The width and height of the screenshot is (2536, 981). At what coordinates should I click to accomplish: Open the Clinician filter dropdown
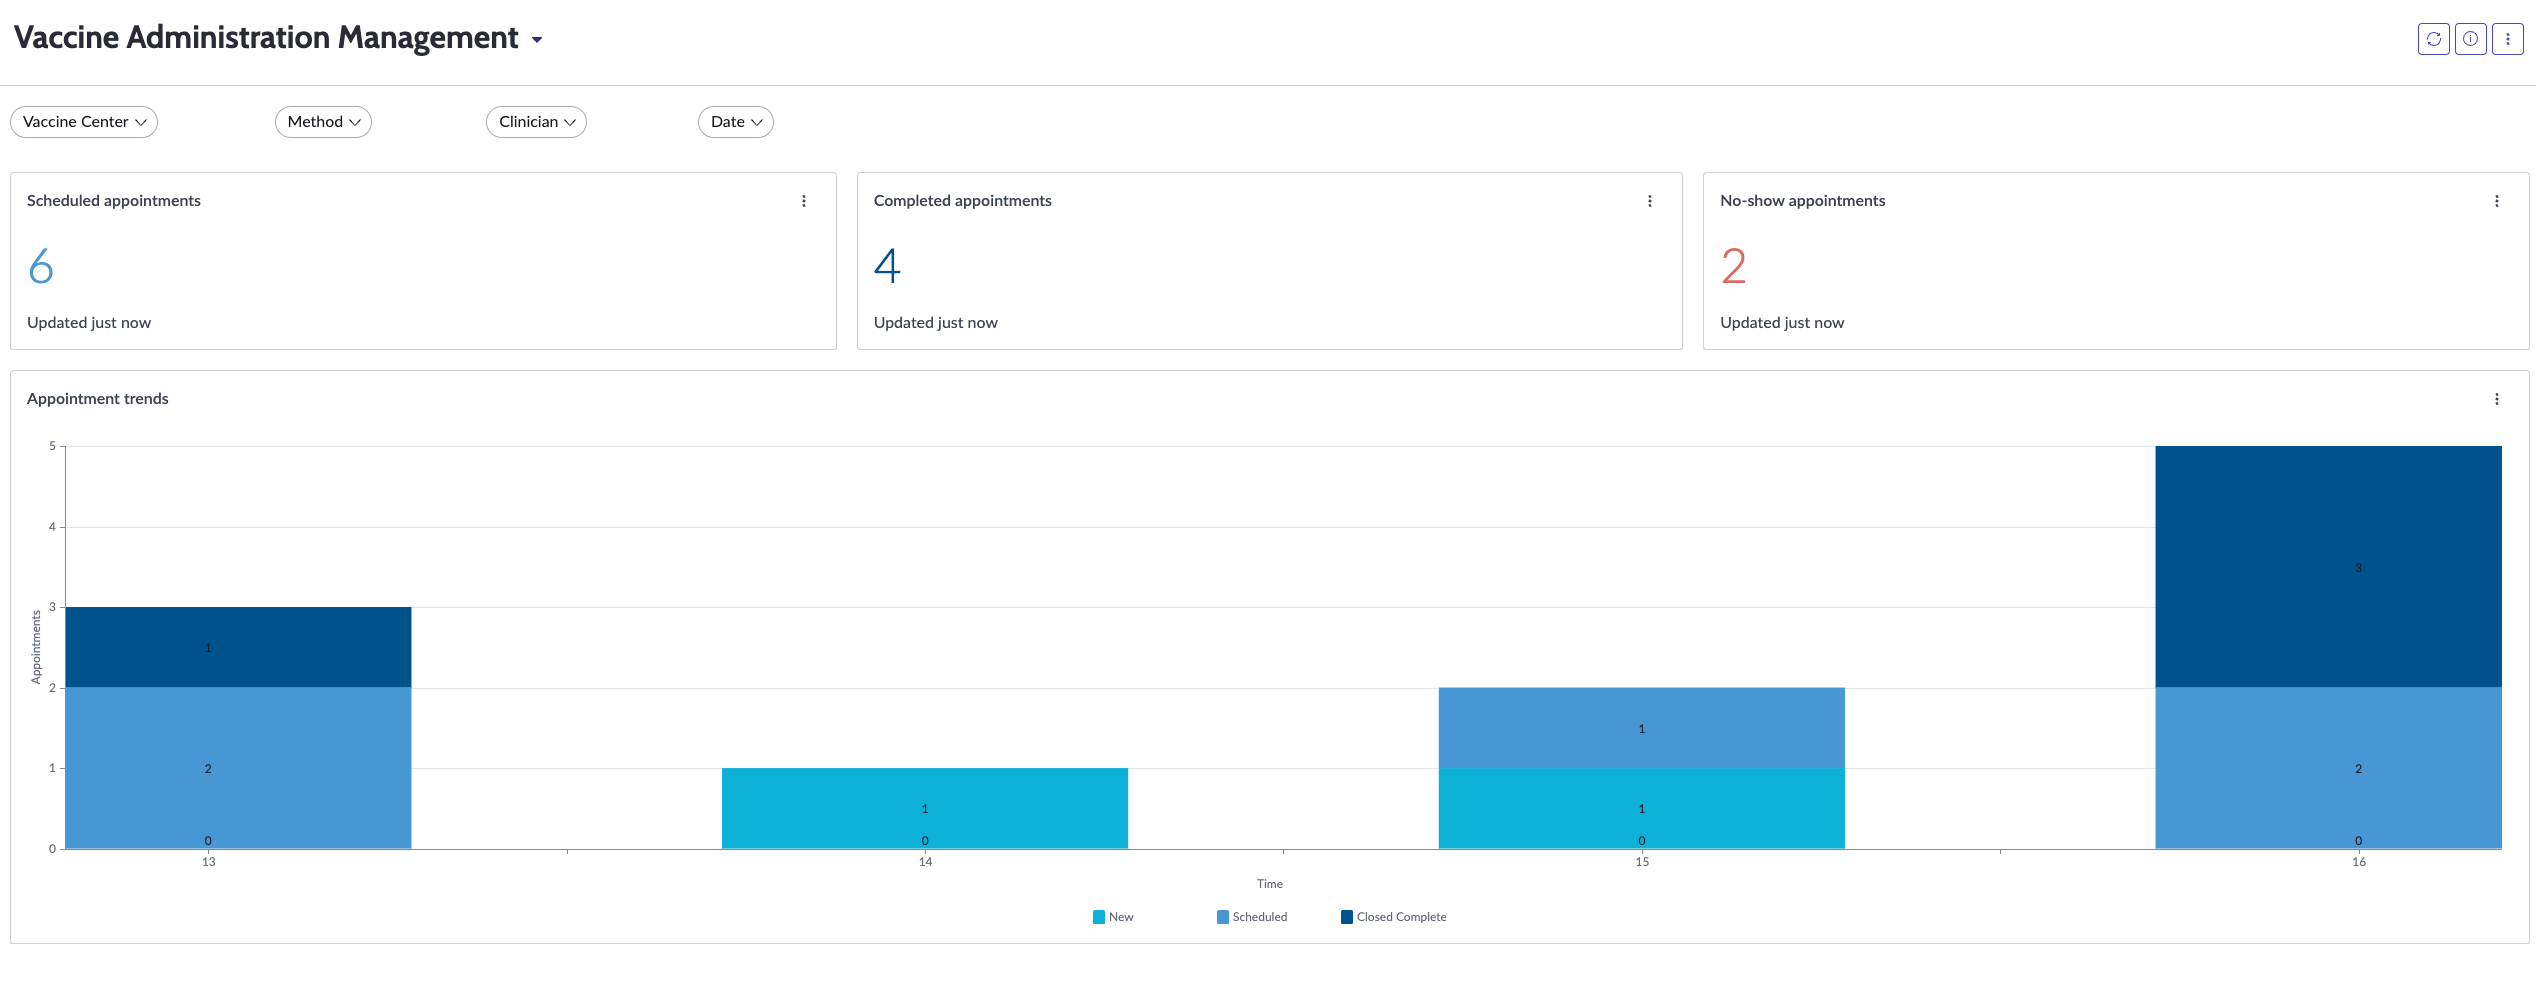click(536, 122)
